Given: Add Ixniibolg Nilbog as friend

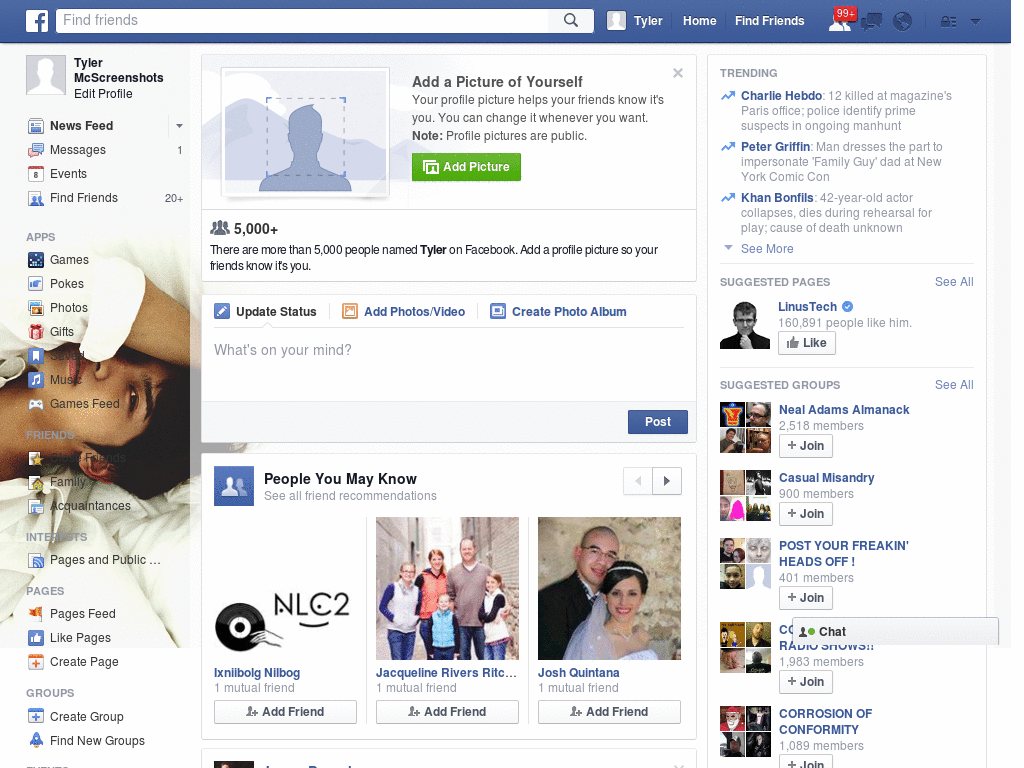Looking at the screenshot, I should (285, 712).
